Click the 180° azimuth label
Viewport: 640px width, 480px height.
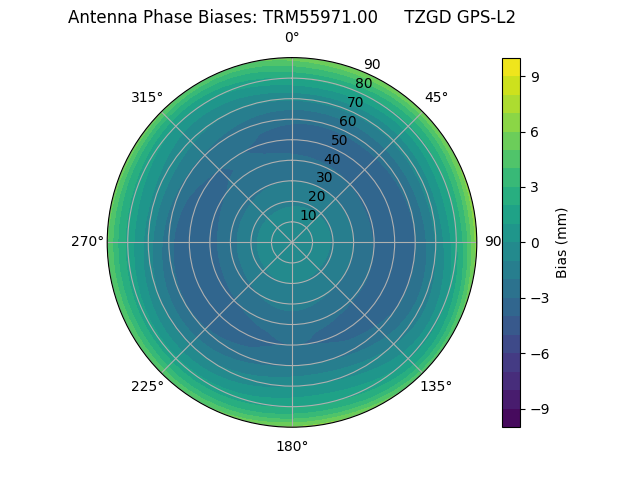(292, 446)
